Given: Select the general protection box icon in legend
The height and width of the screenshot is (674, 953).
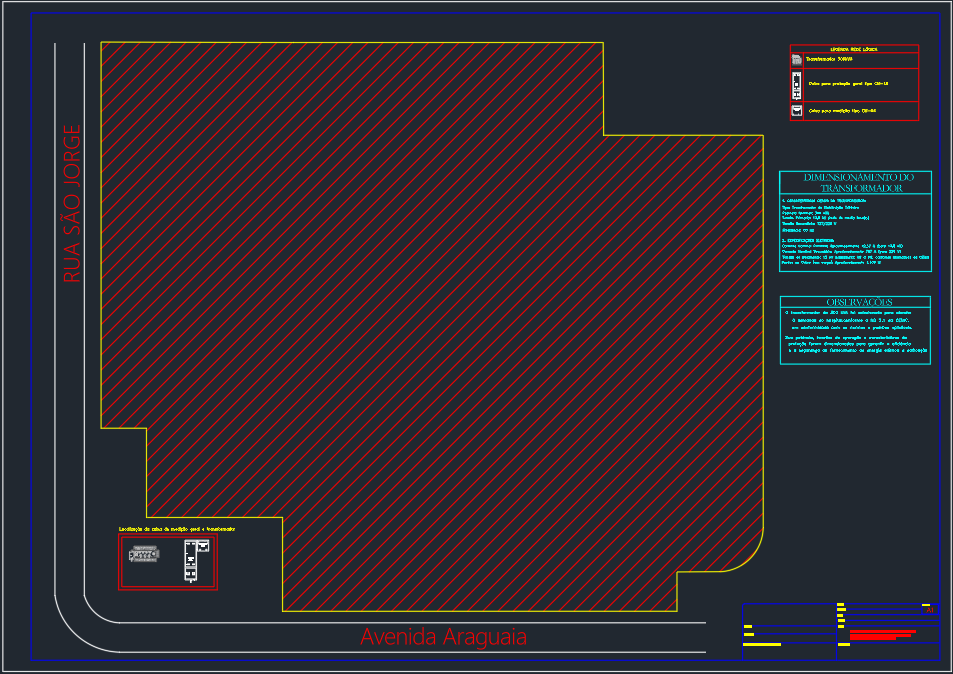Looking at the screenshot, I should 797,85.
